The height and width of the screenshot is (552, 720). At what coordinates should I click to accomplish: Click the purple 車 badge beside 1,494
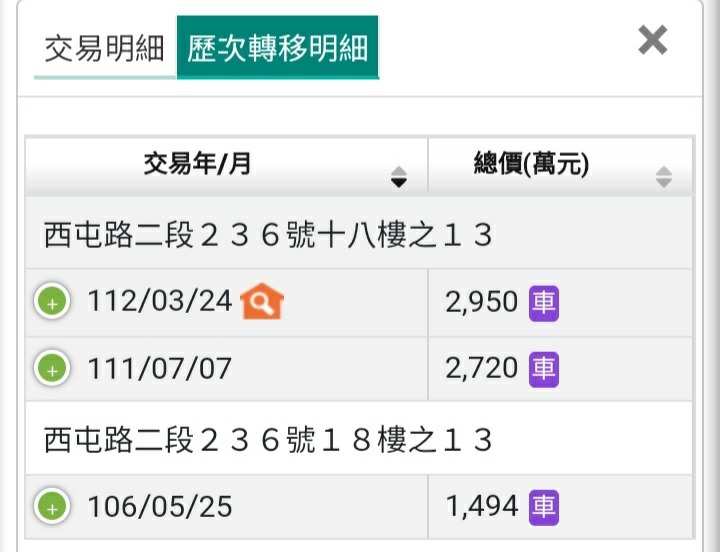[544, 507]
